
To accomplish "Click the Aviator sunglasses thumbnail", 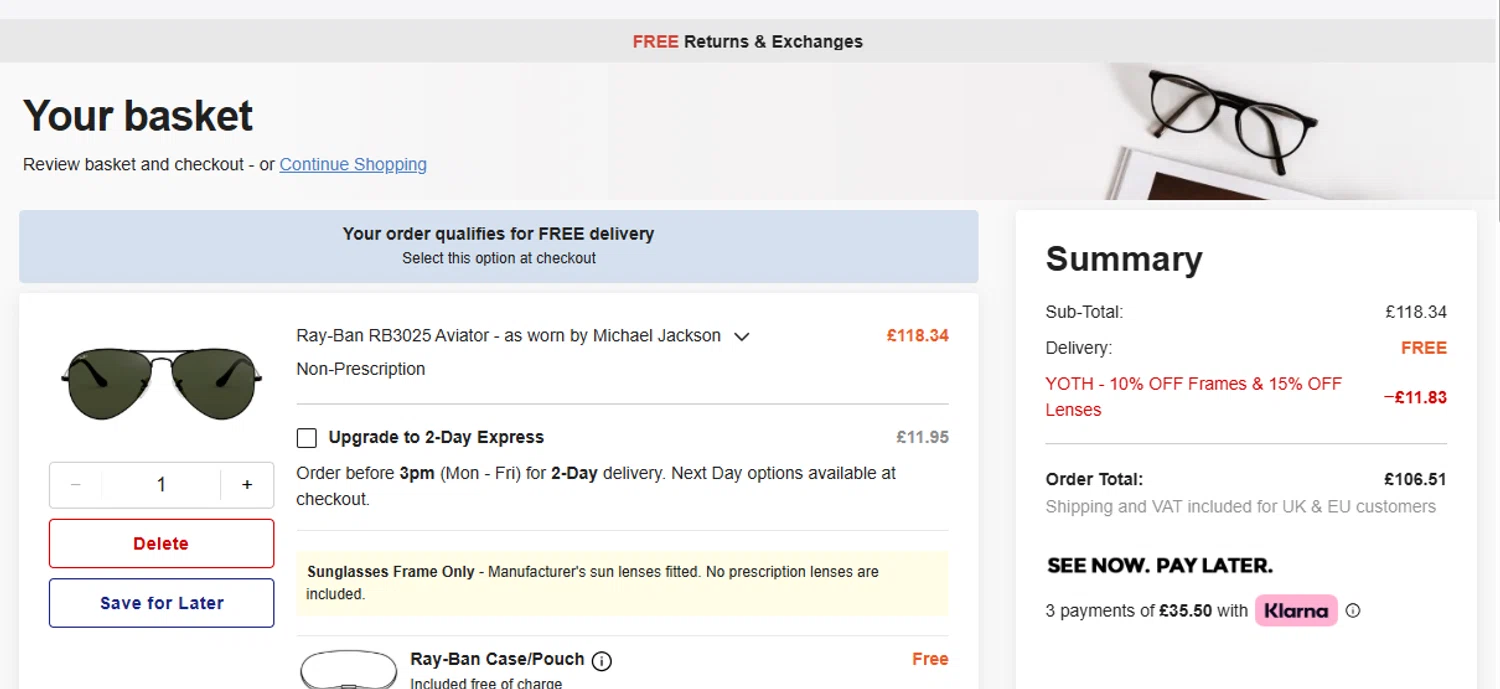I will click(x=161, y=382).
